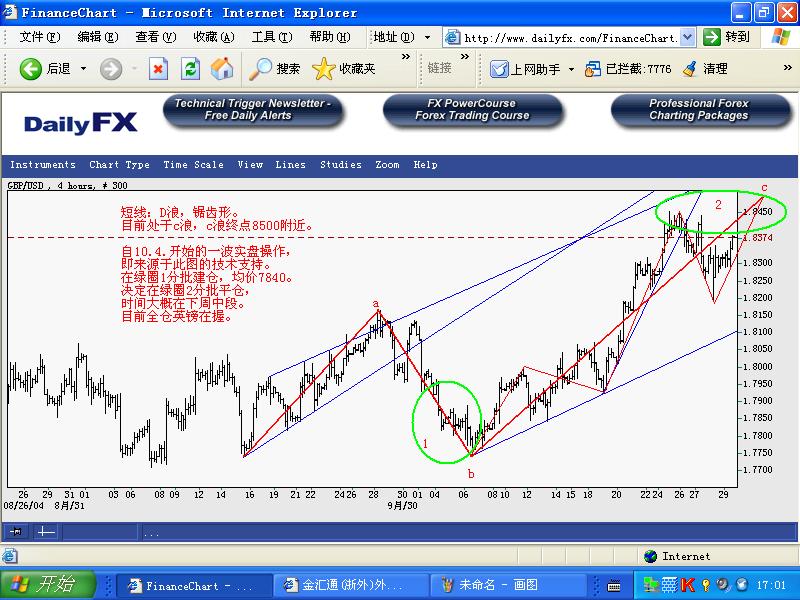Click FX PowerCourse Forex Trading Course button
The width and height of the screenshot is (800, 600).
pos(472,110)
